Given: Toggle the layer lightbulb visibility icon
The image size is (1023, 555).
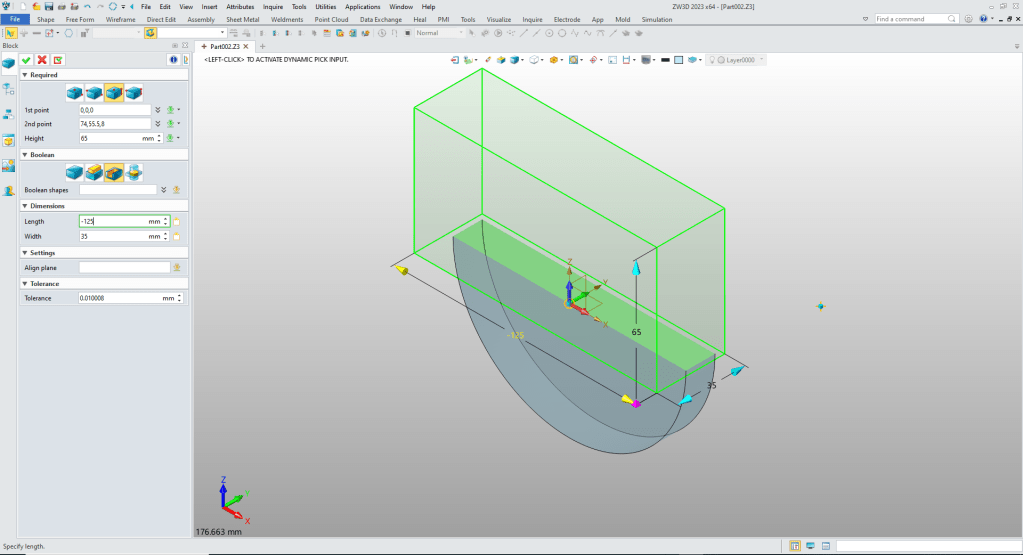Looking at the screenshot, I should click(714, 60).
